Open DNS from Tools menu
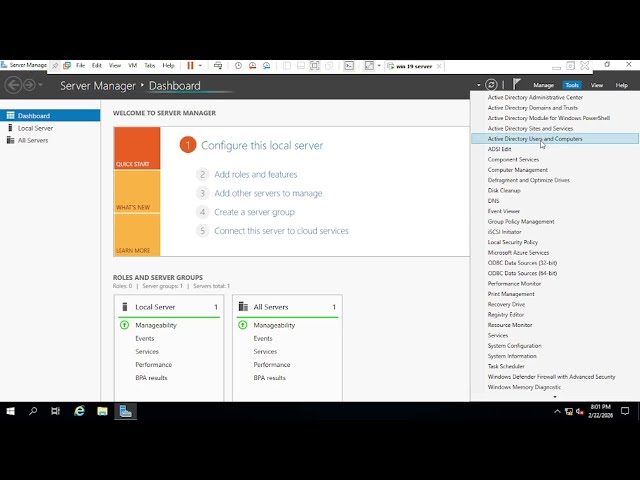The width and height of the screenshot is (640, 480). click(493, 201)
